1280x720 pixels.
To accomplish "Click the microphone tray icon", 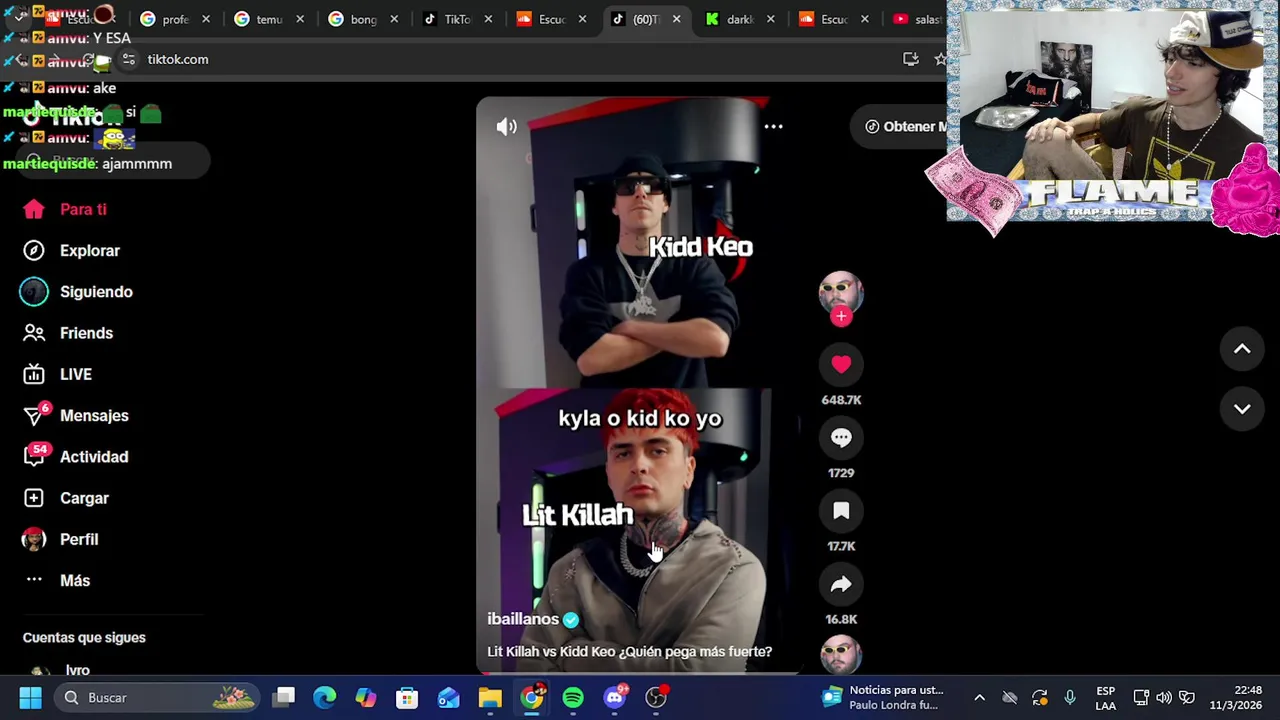I will pos(1070,697).
